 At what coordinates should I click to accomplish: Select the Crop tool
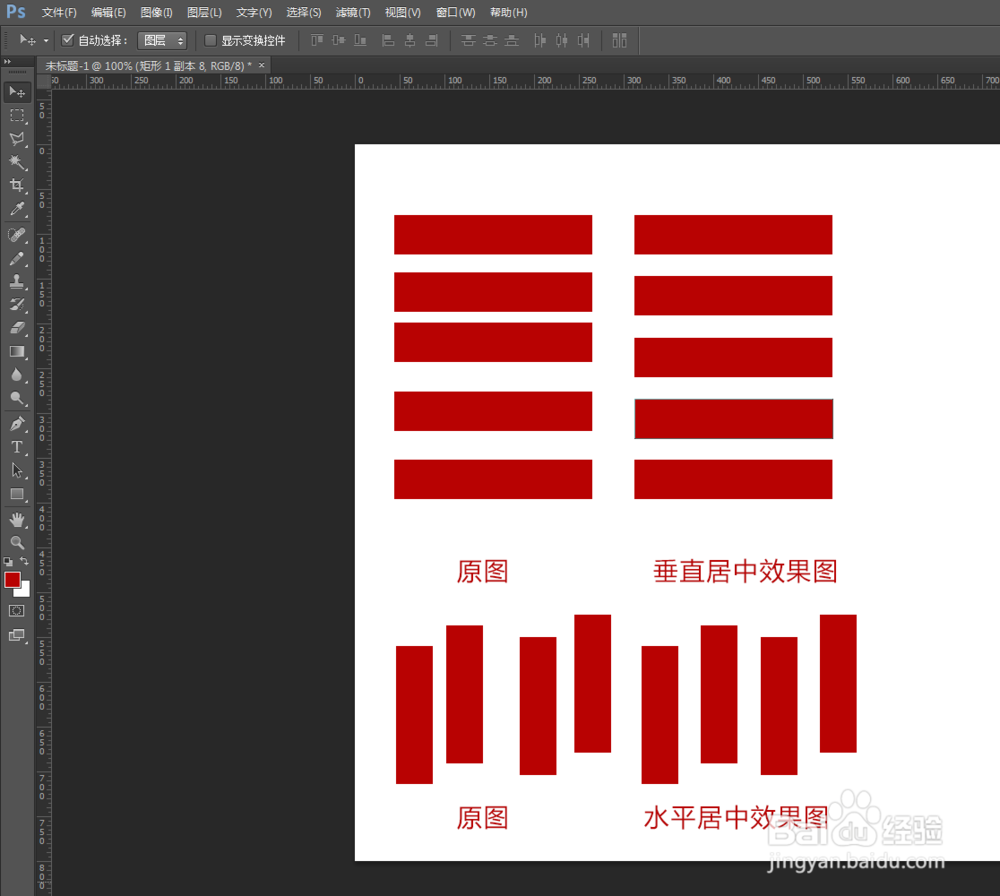[x=17, y=186]
